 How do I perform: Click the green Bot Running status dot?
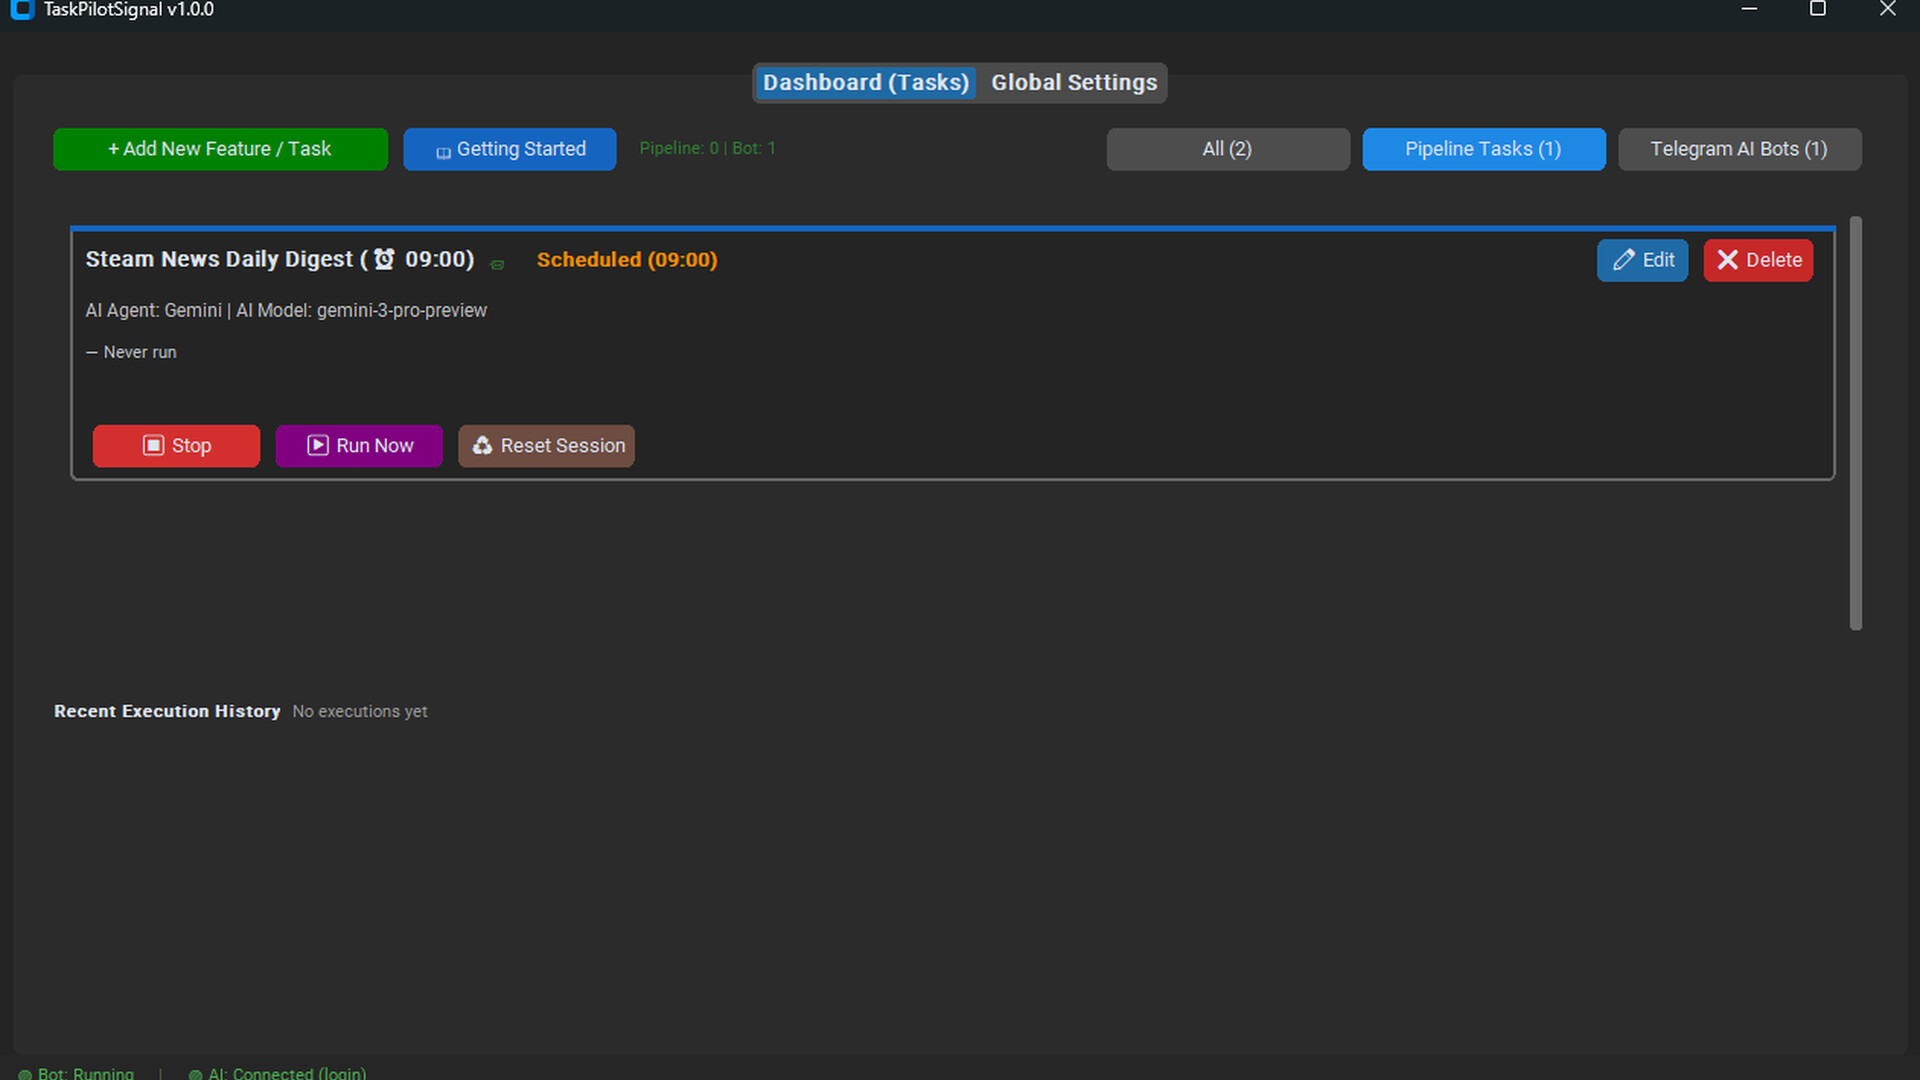[x=25, y=1075]
